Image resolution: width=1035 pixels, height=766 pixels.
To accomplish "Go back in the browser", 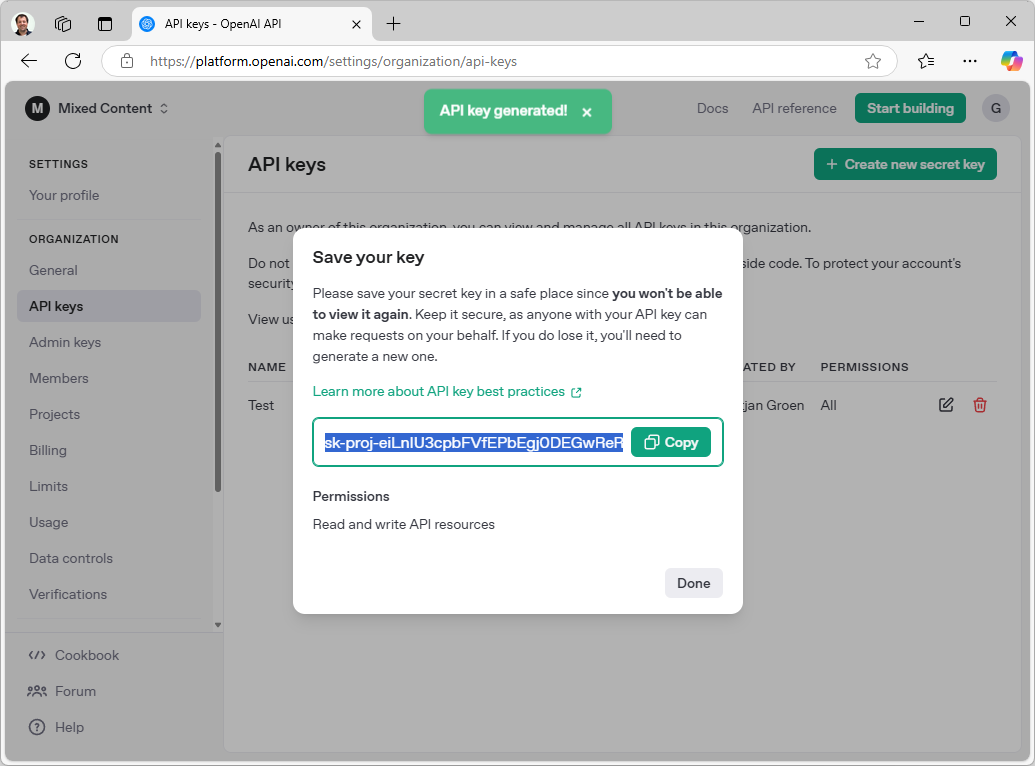I will click(x=29, y=61).
